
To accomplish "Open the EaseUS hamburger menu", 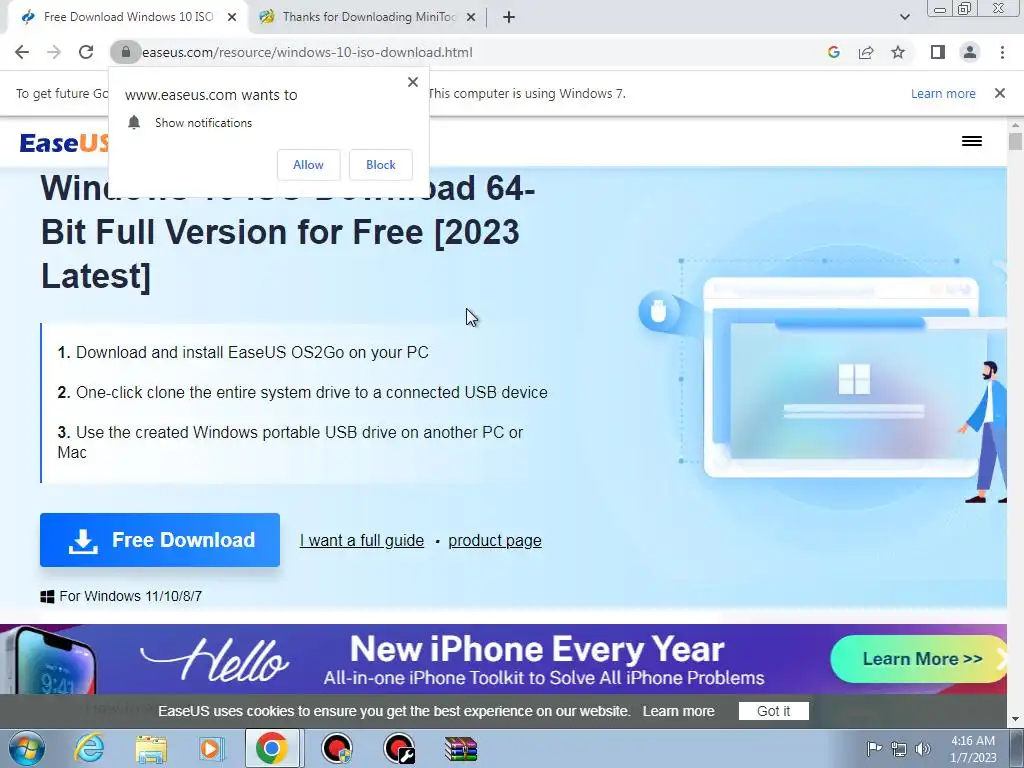I will click(972, 141).
